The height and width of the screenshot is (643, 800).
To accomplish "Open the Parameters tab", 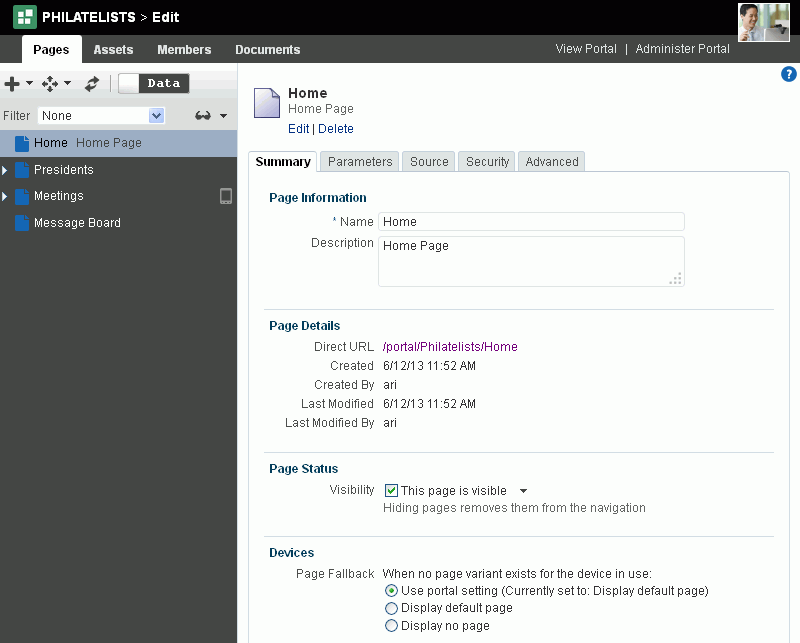I will pyautogui.click(x=360, y=162).
